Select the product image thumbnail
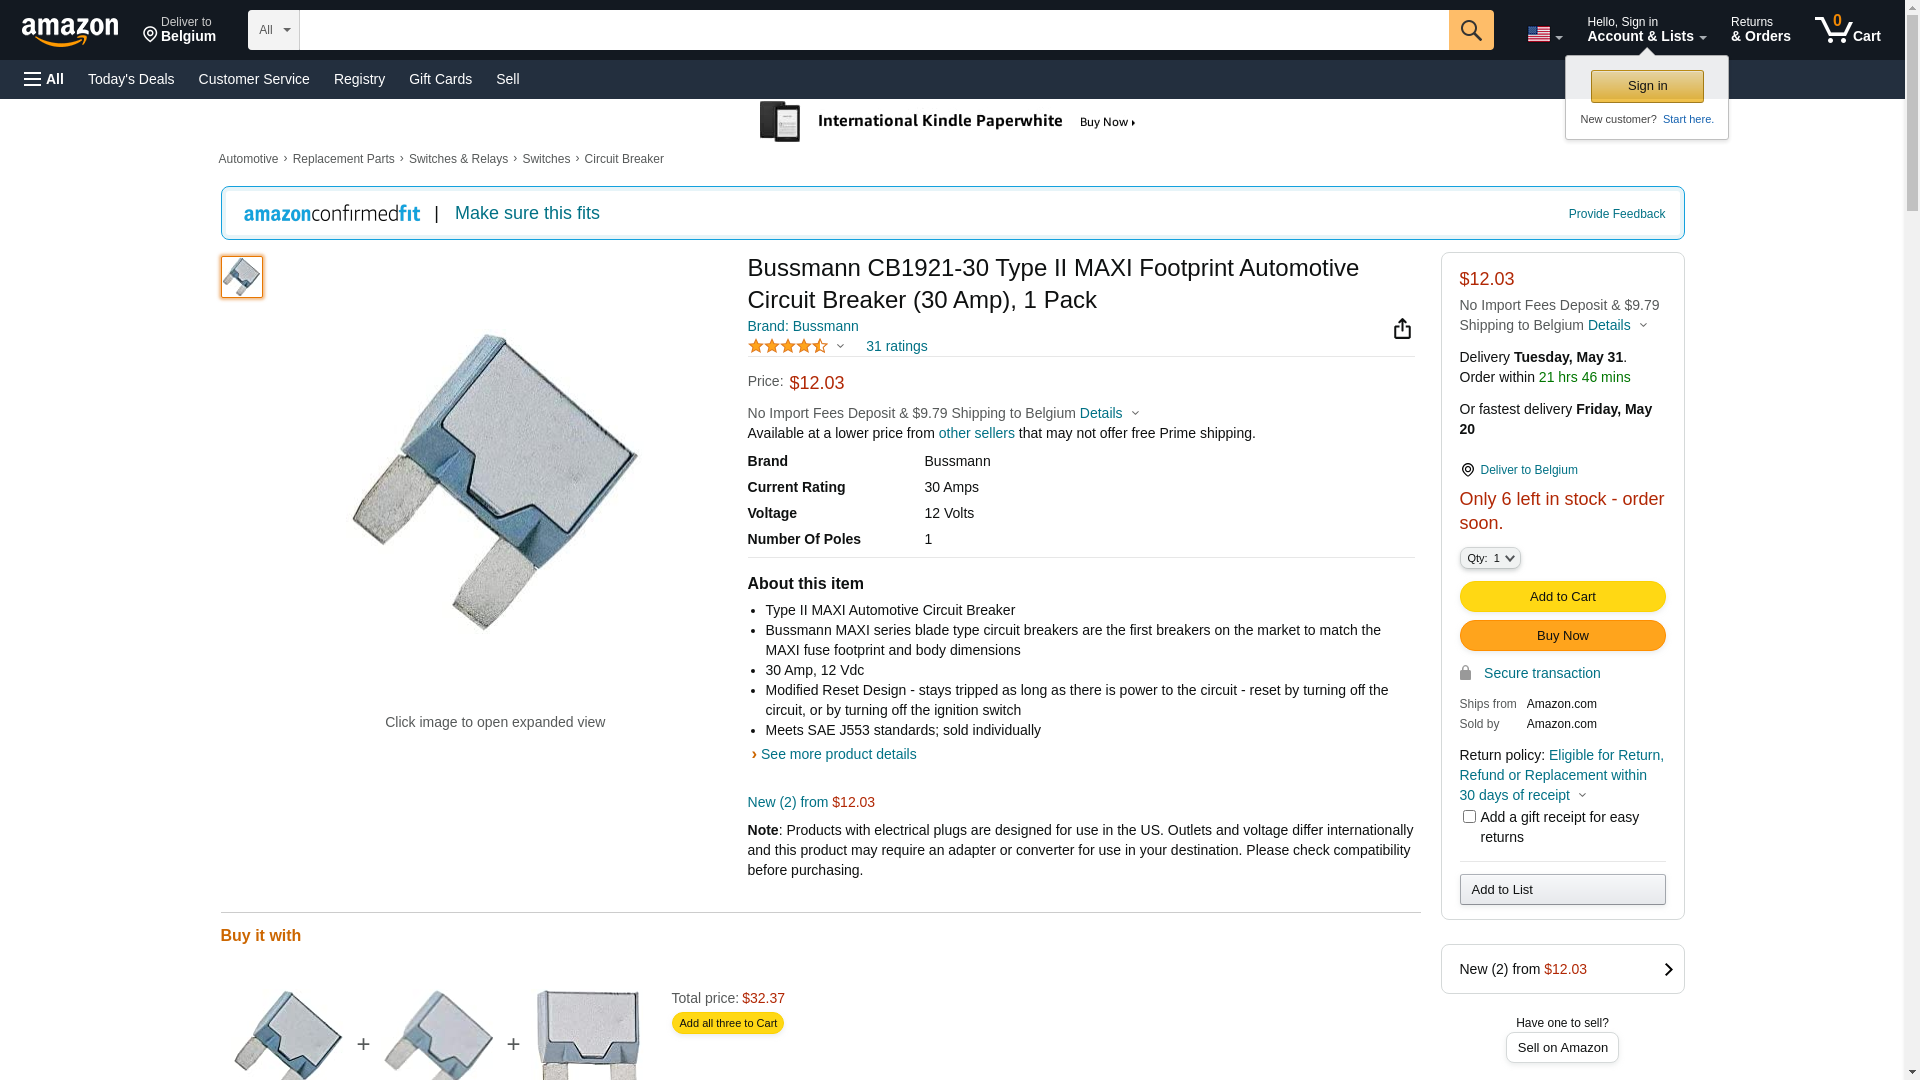Image resolution: width=1920 pixels, height=1080 pixels. (x=242, y=277)
